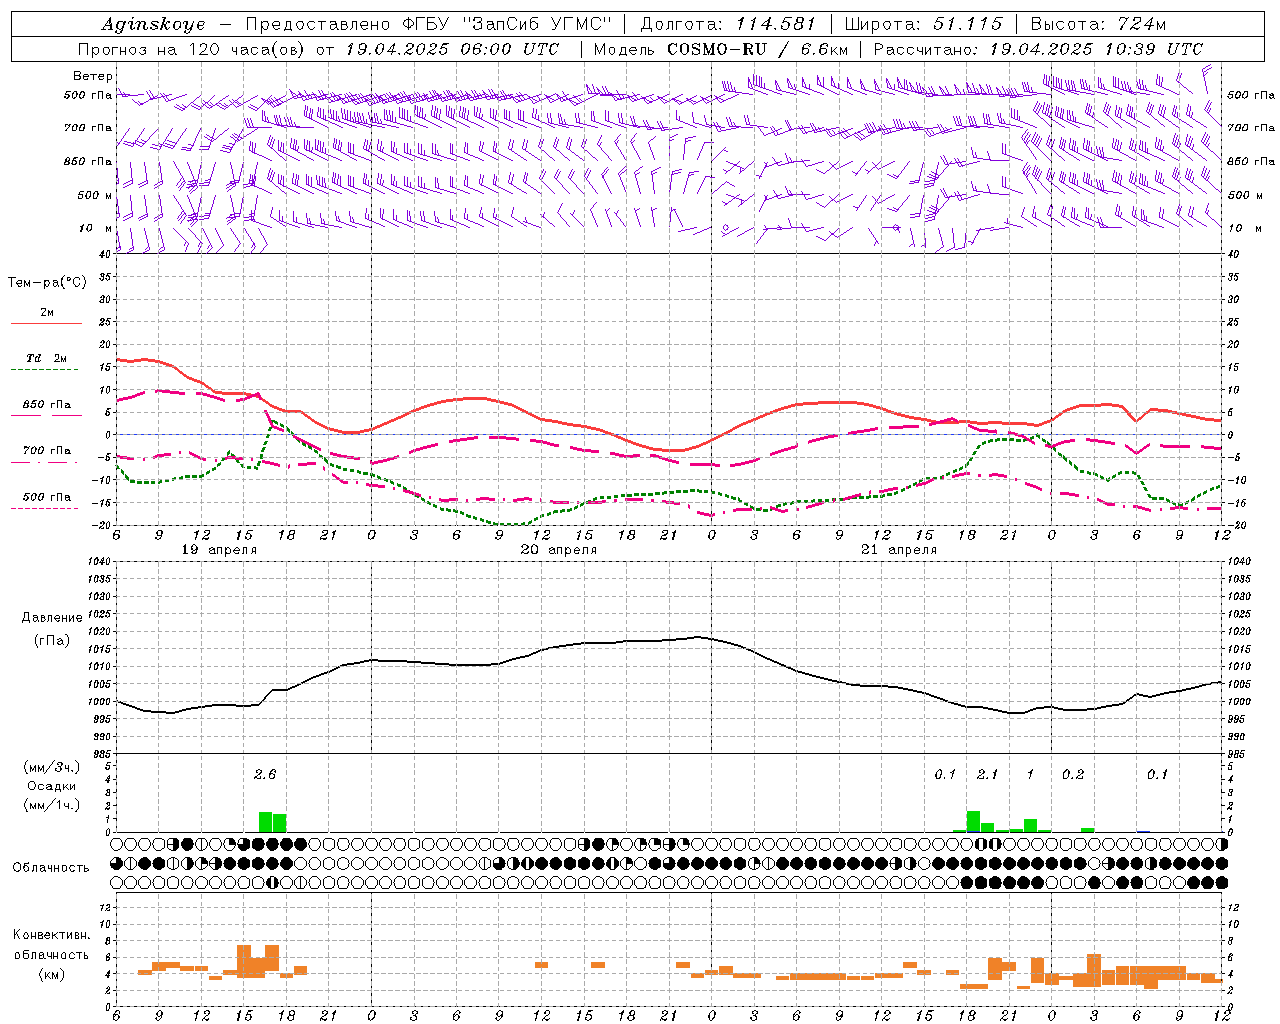Click the solid red 2м legend line sample

click(46, 324)
